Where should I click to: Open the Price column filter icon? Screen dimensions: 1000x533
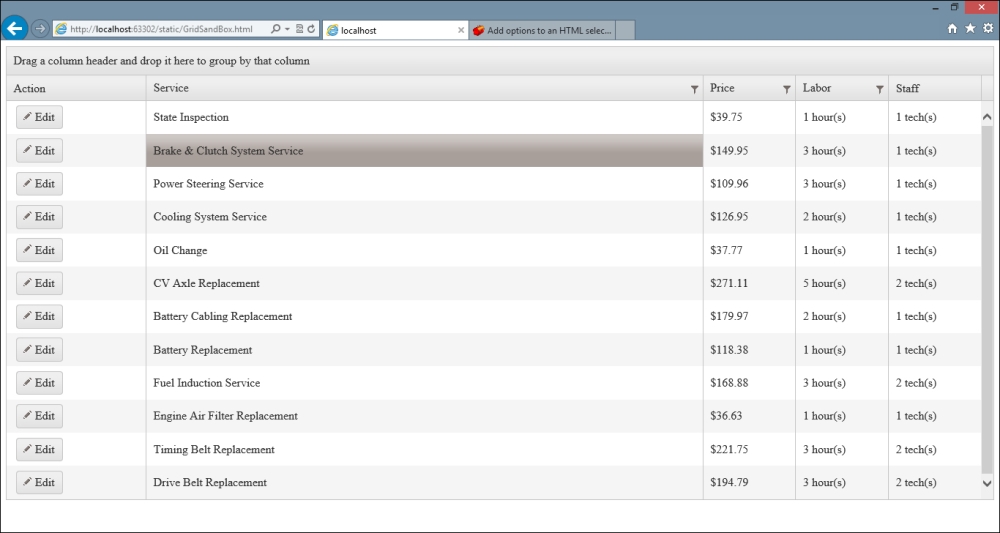[x=787, y=89]
